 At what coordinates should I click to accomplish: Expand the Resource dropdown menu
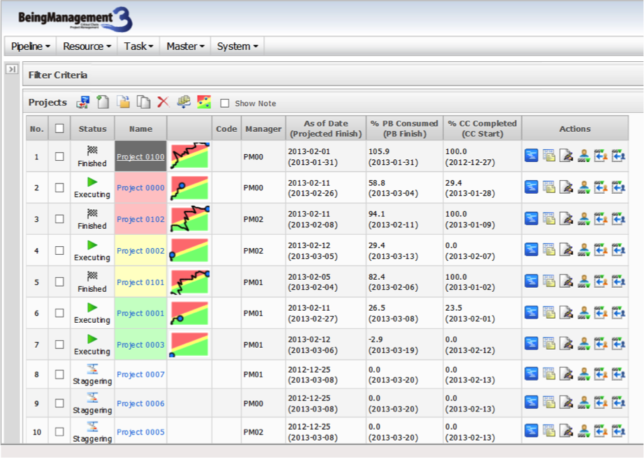coord(86,46)
